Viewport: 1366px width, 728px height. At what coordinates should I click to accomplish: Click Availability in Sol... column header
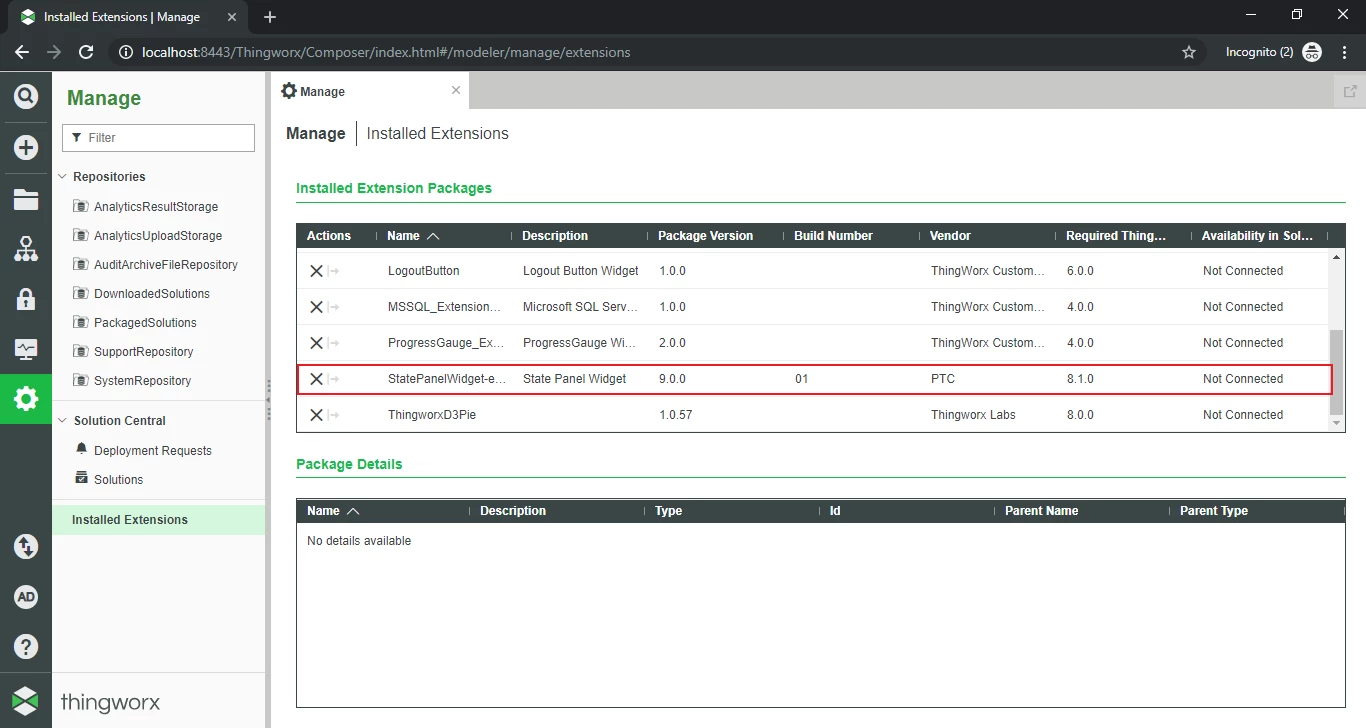click(1257, 236)
